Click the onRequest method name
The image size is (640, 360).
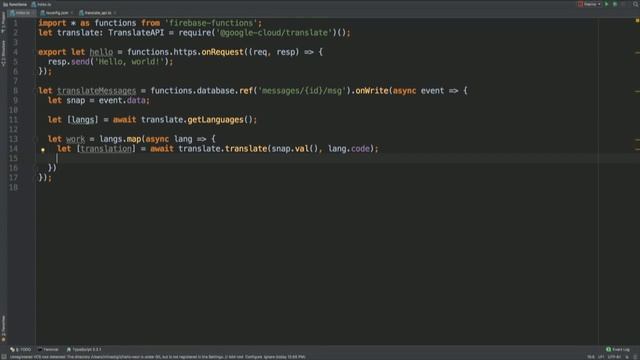tap(222, 52)
